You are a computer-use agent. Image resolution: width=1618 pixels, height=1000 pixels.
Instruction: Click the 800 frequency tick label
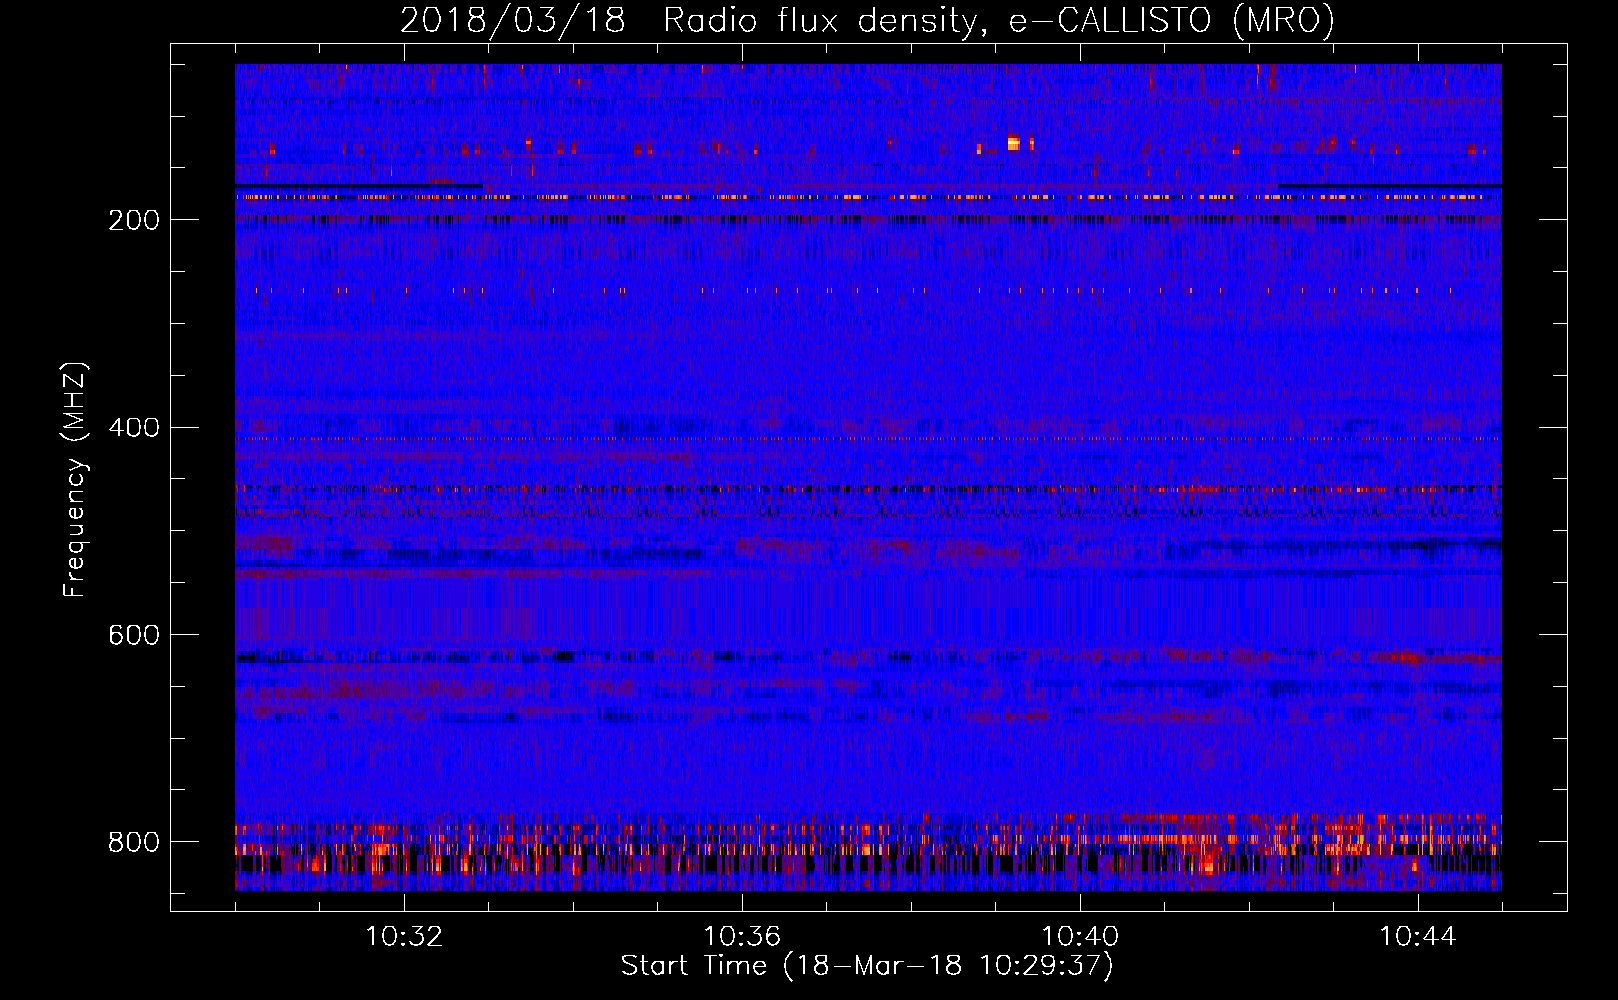coord(134,842)
